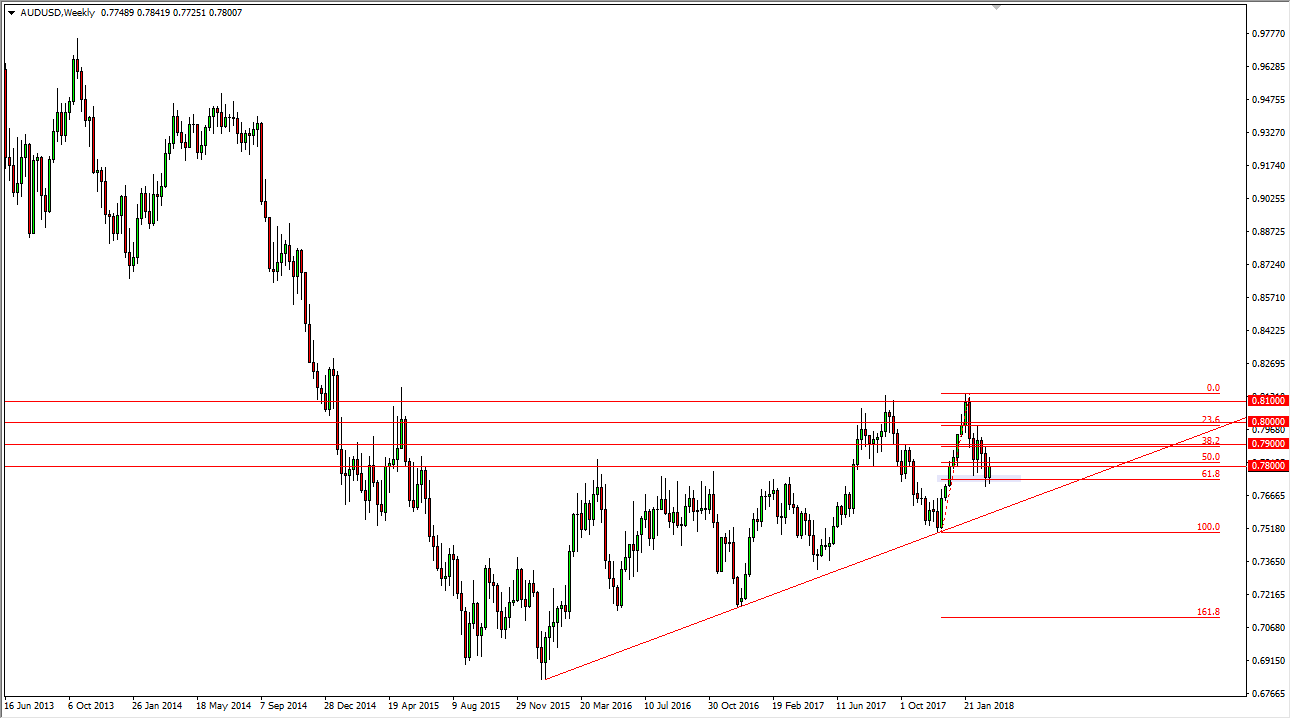Click the 161.8 Fibonacci extension label
The image size is (1291, 719).
click(x=1208, y=611)
